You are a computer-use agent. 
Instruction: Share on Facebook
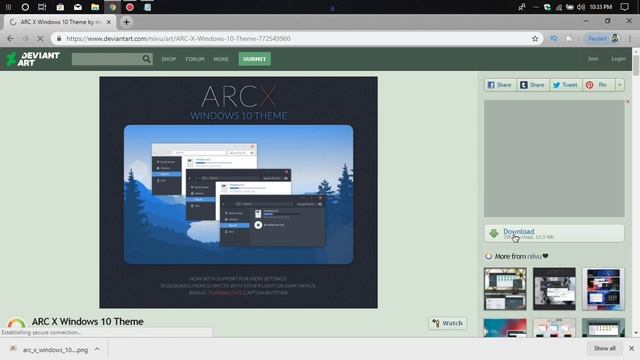(x=500, y=85)
